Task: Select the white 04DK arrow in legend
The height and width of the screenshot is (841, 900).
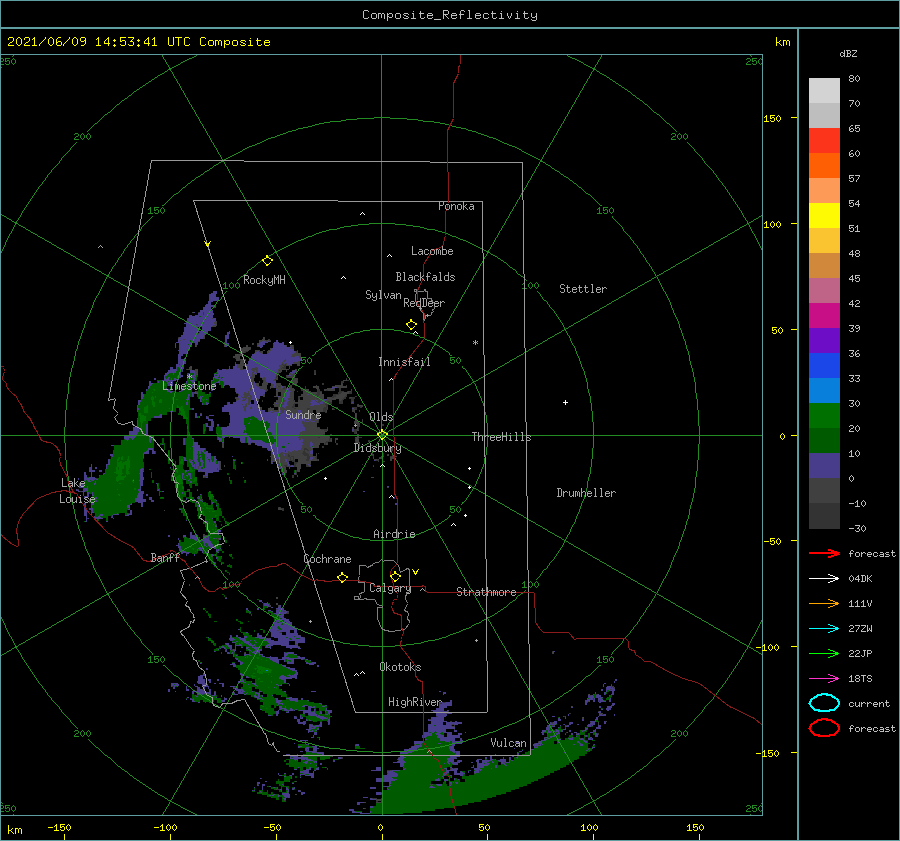Action: coord(824,578)
